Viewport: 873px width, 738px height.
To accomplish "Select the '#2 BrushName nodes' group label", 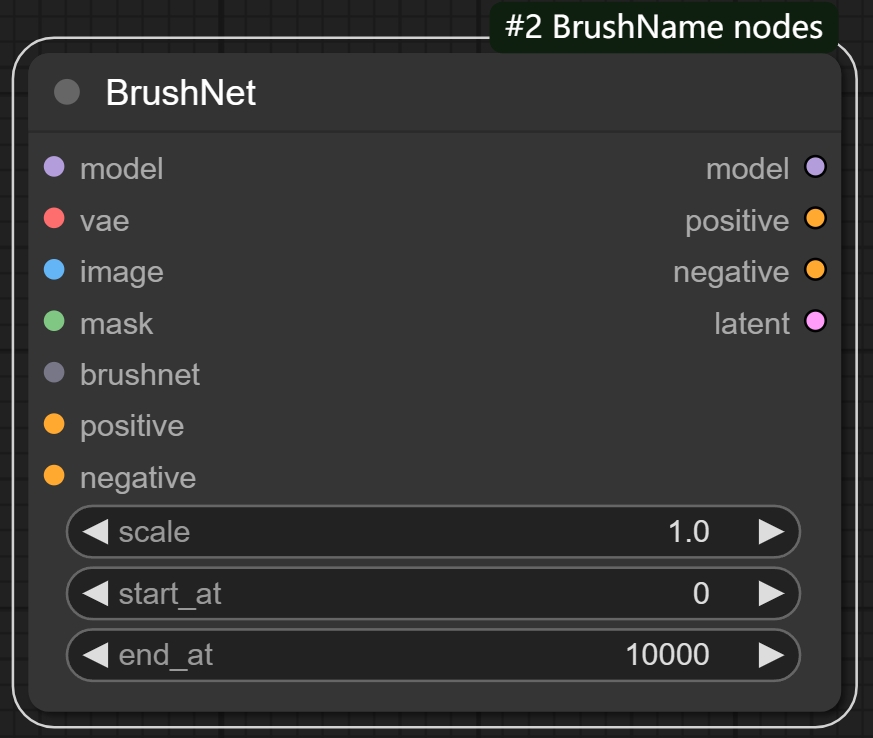I will 664,27.
